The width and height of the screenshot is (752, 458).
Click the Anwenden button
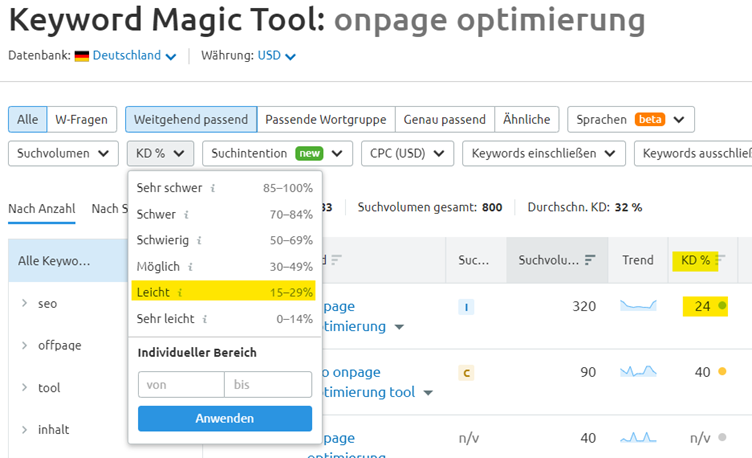coord(225,419)
